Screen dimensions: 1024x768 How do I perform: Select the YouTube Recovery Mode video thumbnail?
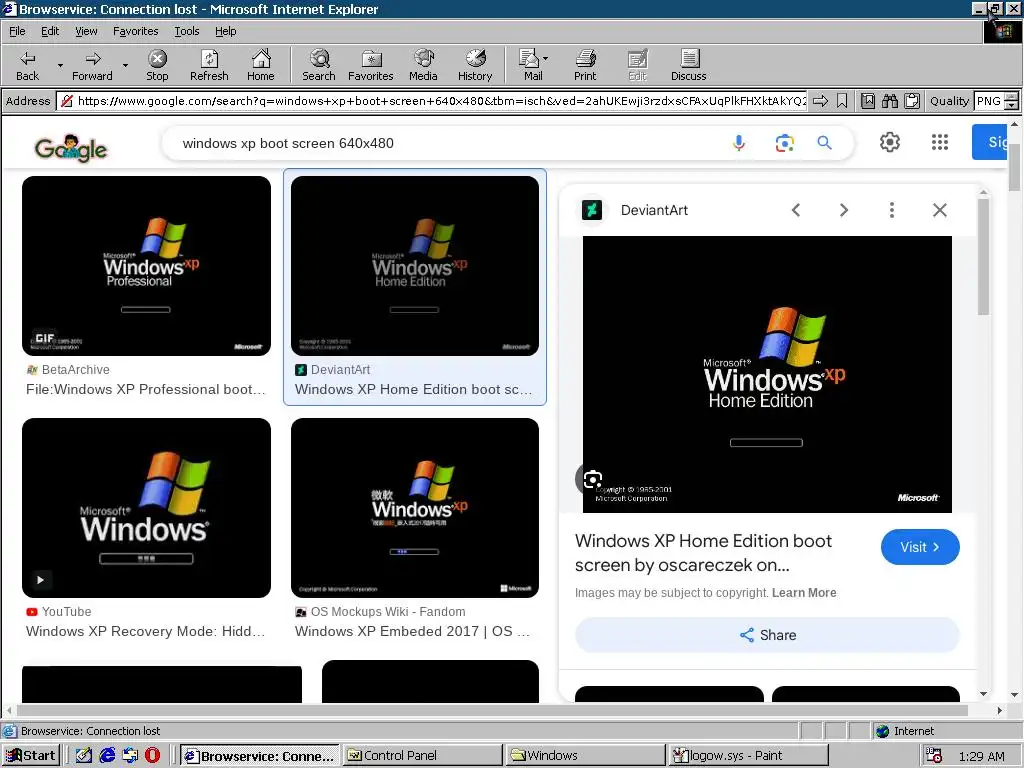146,507
